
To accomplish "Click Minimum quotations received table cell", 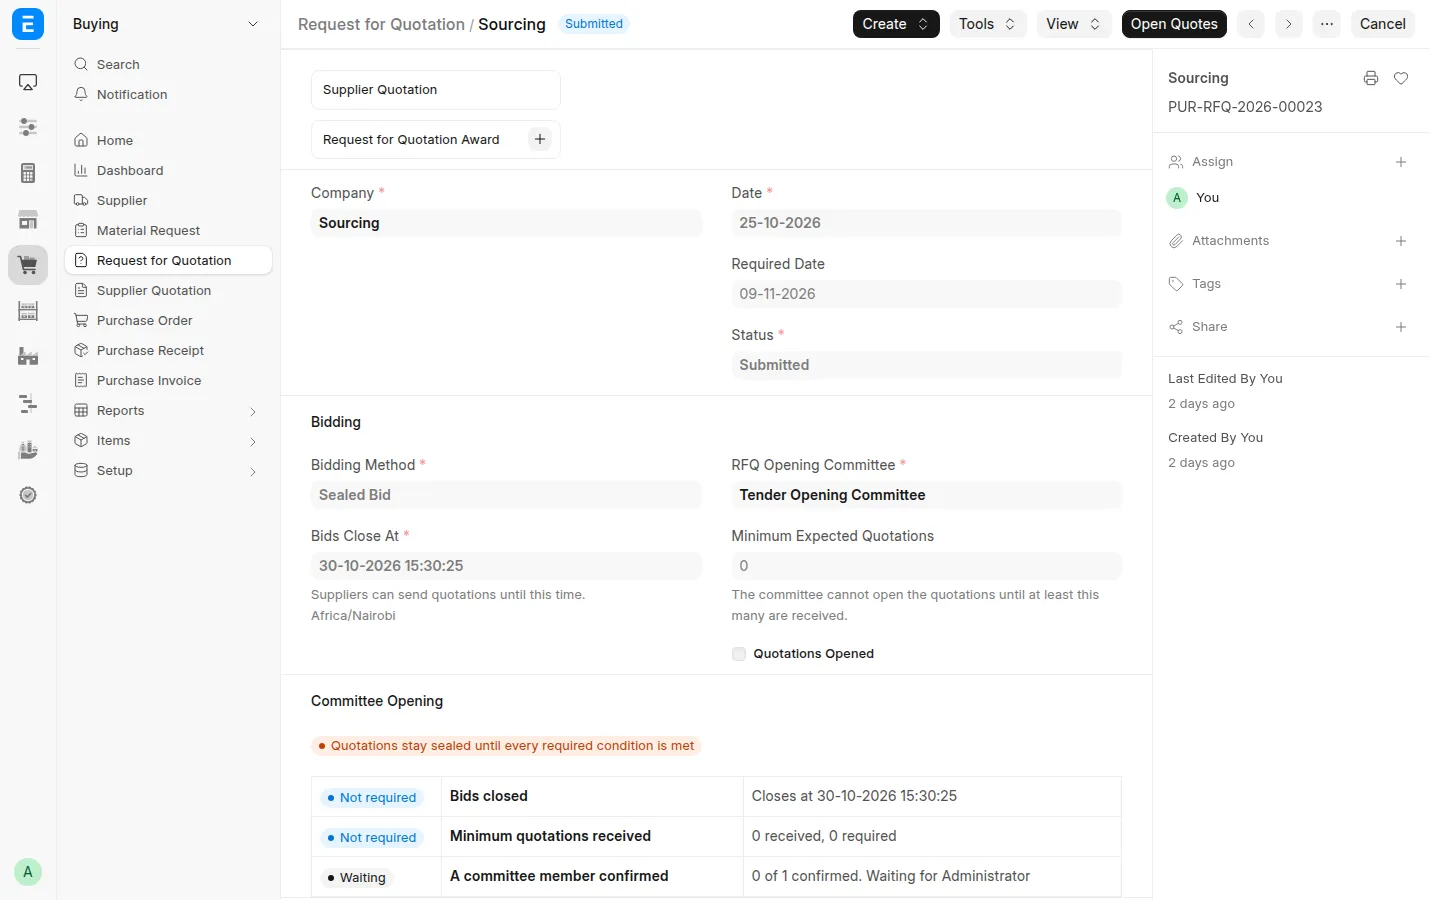I will (592, 836).
